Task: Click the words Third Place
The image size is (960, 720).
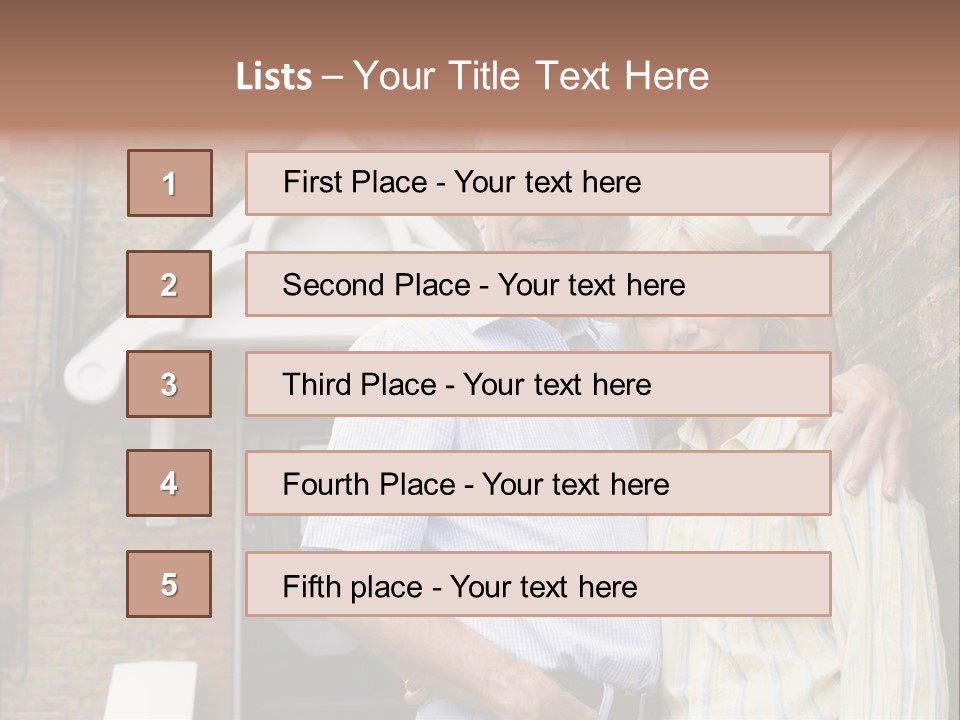Action: click(x=359, y=384)
